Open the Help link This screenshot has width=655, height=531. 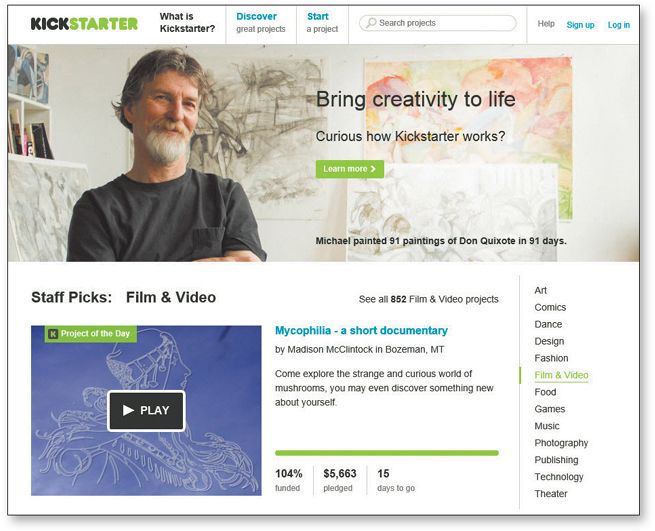[x=546, y=24]
